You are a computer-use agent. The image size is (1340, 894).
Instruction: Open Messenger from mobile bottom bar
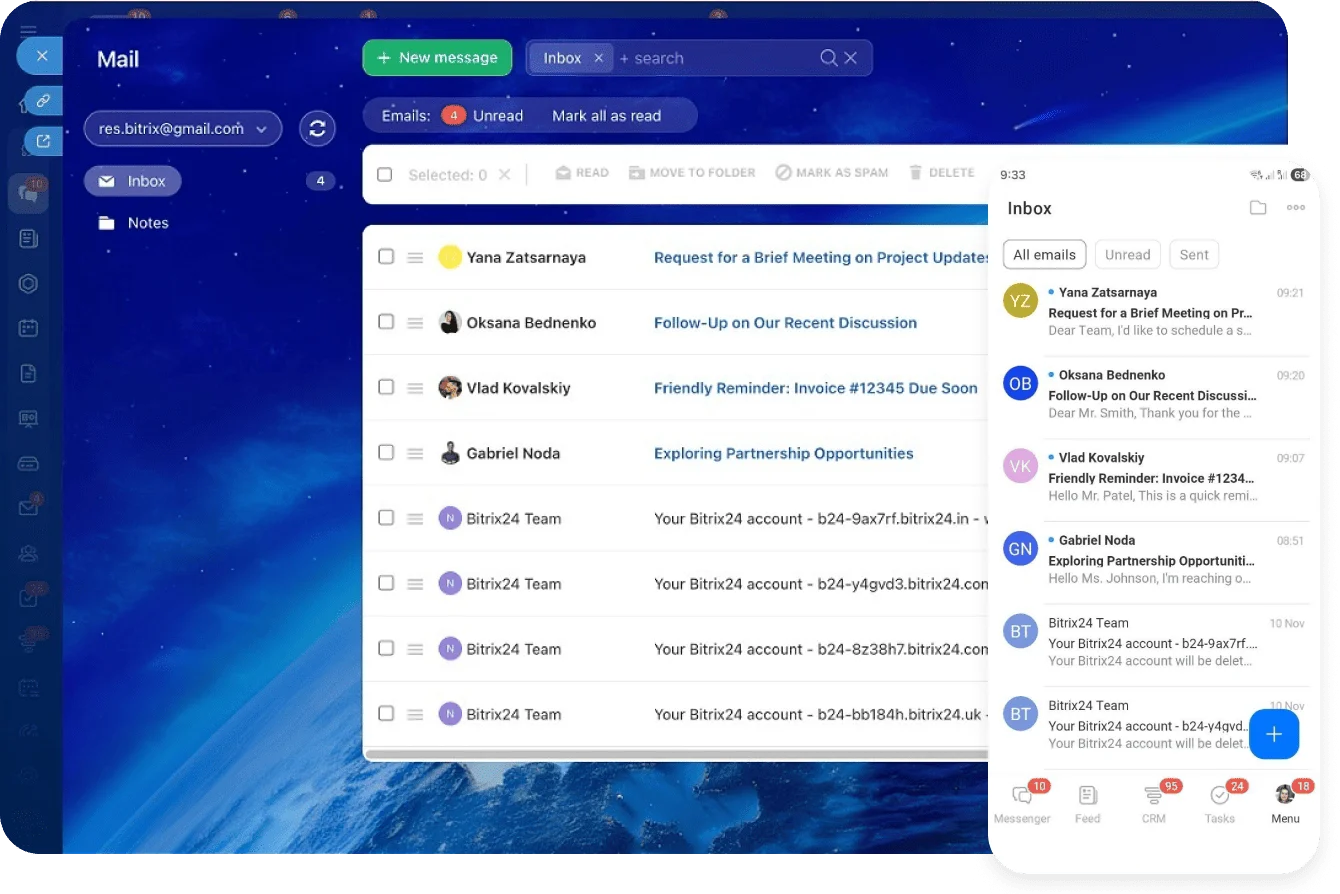pos(1021,800)
